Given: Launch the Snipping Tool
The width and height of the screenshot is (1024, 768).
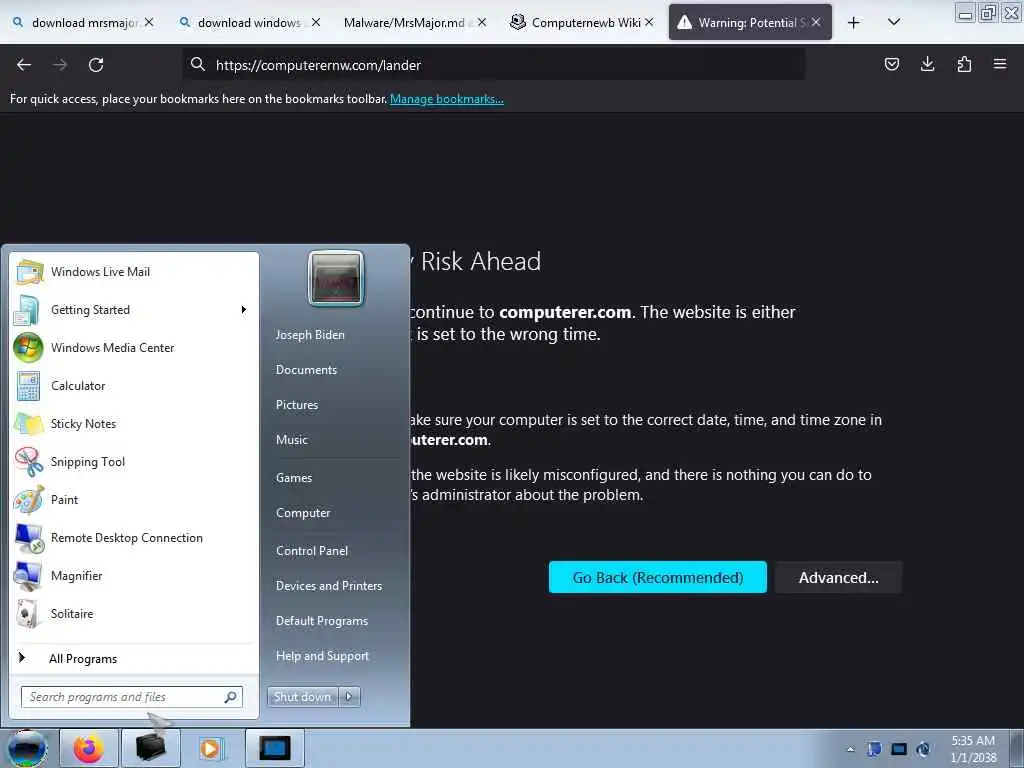Looking at the screenshot, I should 134,462.
